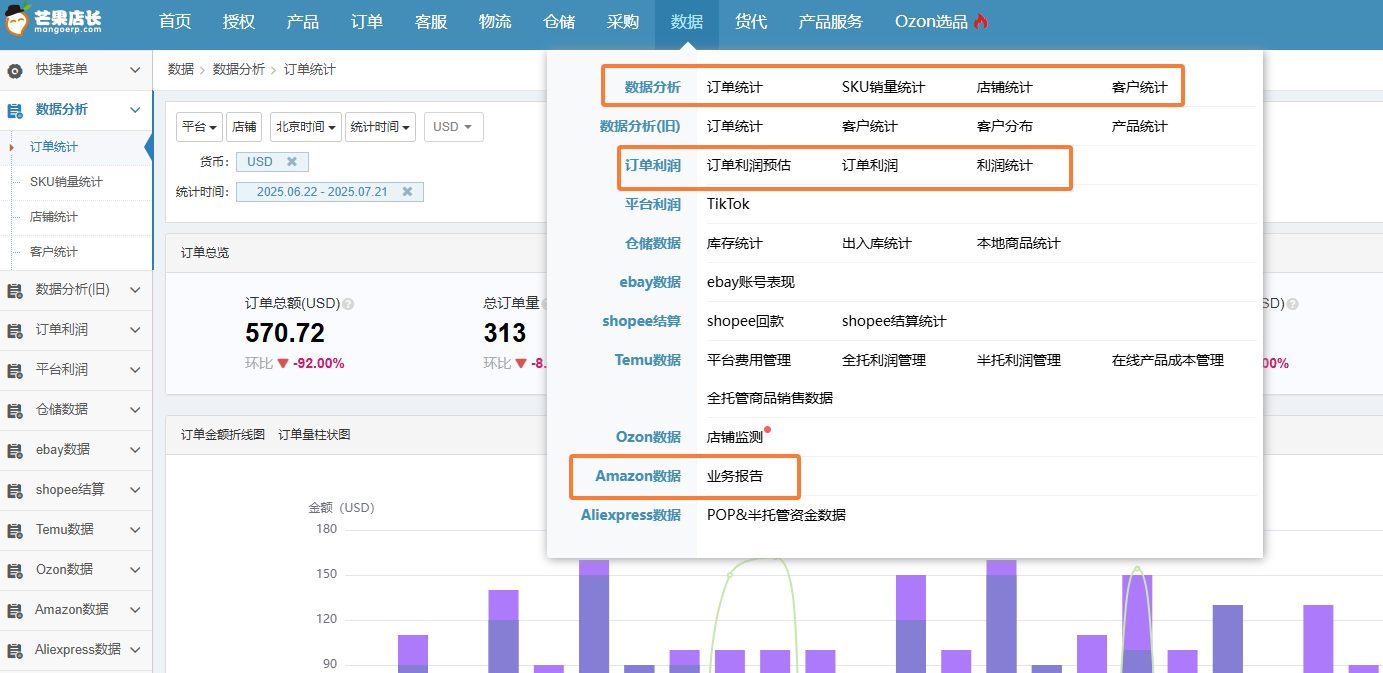Viewport: 1383px width, 673px height.
Task: Switch to the 订单金额折线图 chart tab
Action: pyautogui.click(x=223, y=435)
